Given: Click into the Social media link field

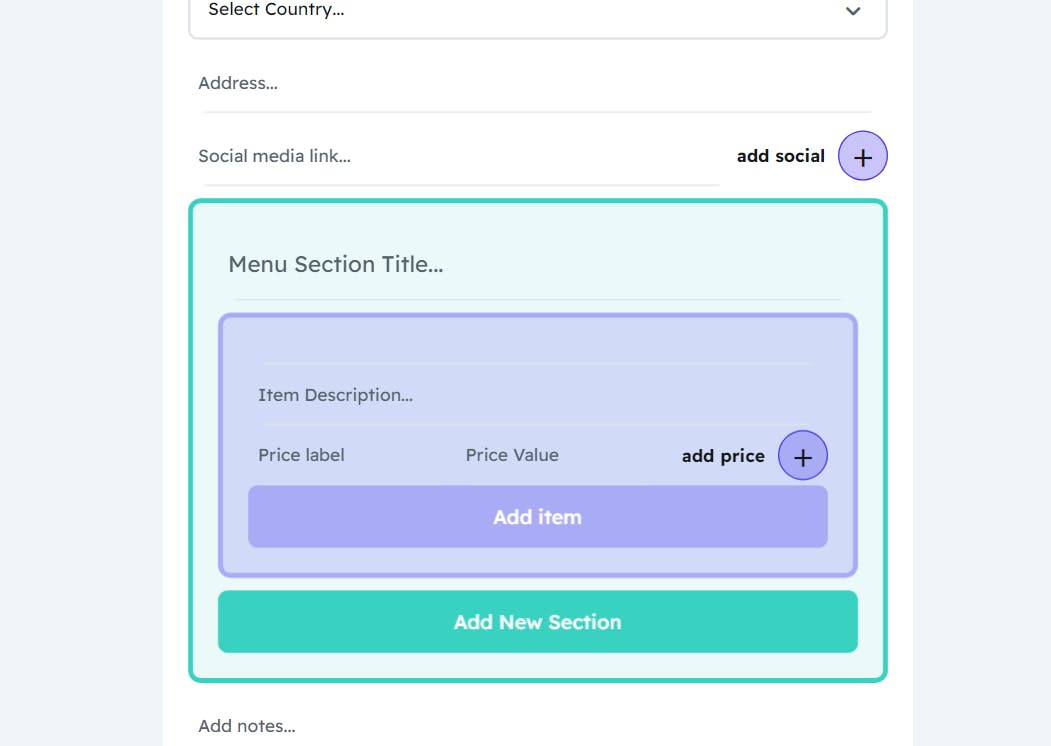Looking at the screenshot, I should pyautogui.click(x=460, y=156).
